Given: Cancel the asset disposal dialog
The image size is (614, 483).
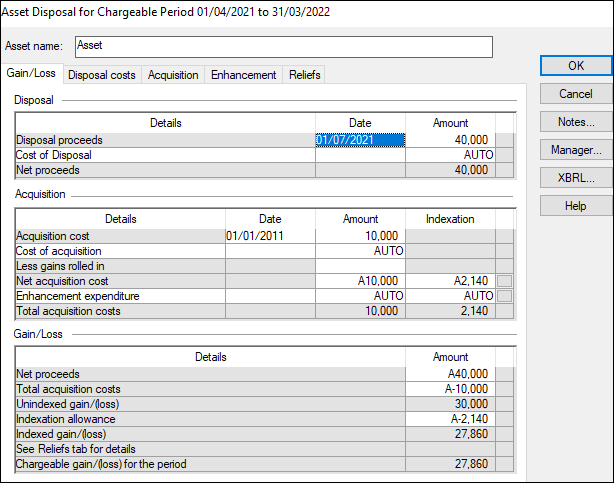Looking at the screenshot, I should click(575, 94).
